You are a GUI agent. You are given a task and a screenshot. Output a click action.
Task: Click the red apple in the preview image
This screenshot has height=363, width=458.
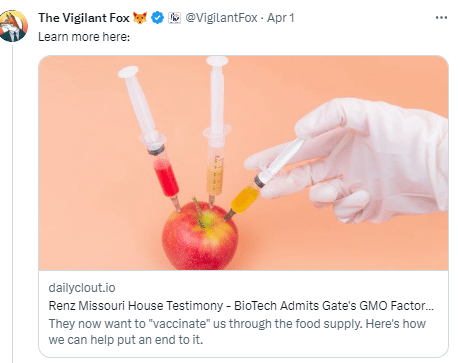click(x=200, y=237)
